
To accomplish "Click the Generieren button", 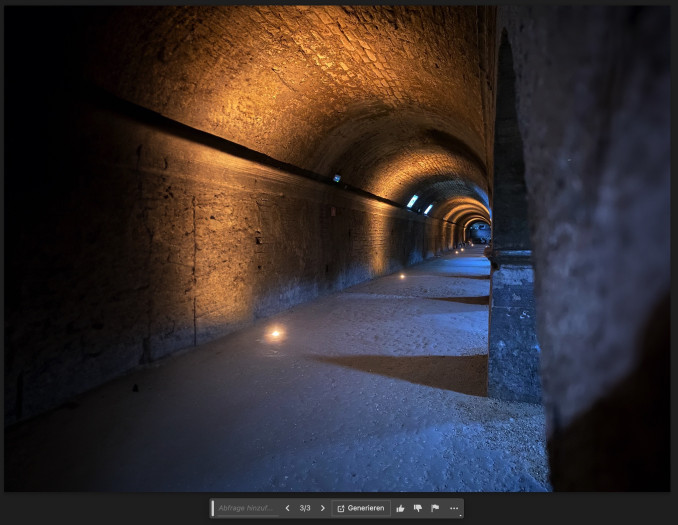I will pos(361,508).
